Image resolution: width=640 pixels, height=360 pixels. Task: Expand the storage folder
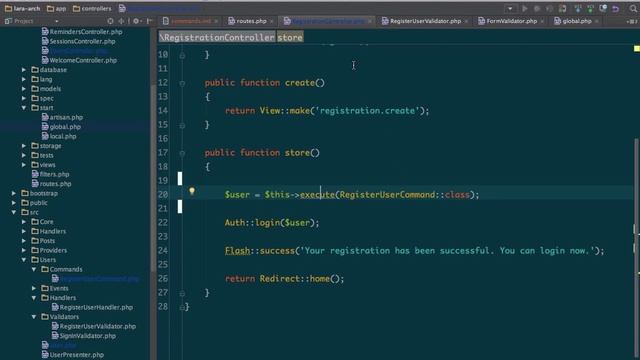(x=24, y=146)
